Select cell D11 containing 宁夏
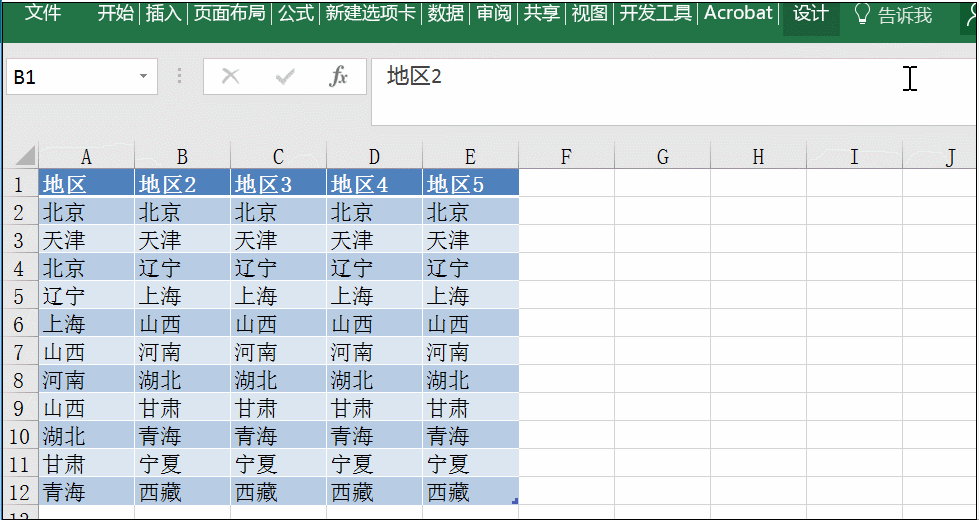 click(x=374, y=464)
